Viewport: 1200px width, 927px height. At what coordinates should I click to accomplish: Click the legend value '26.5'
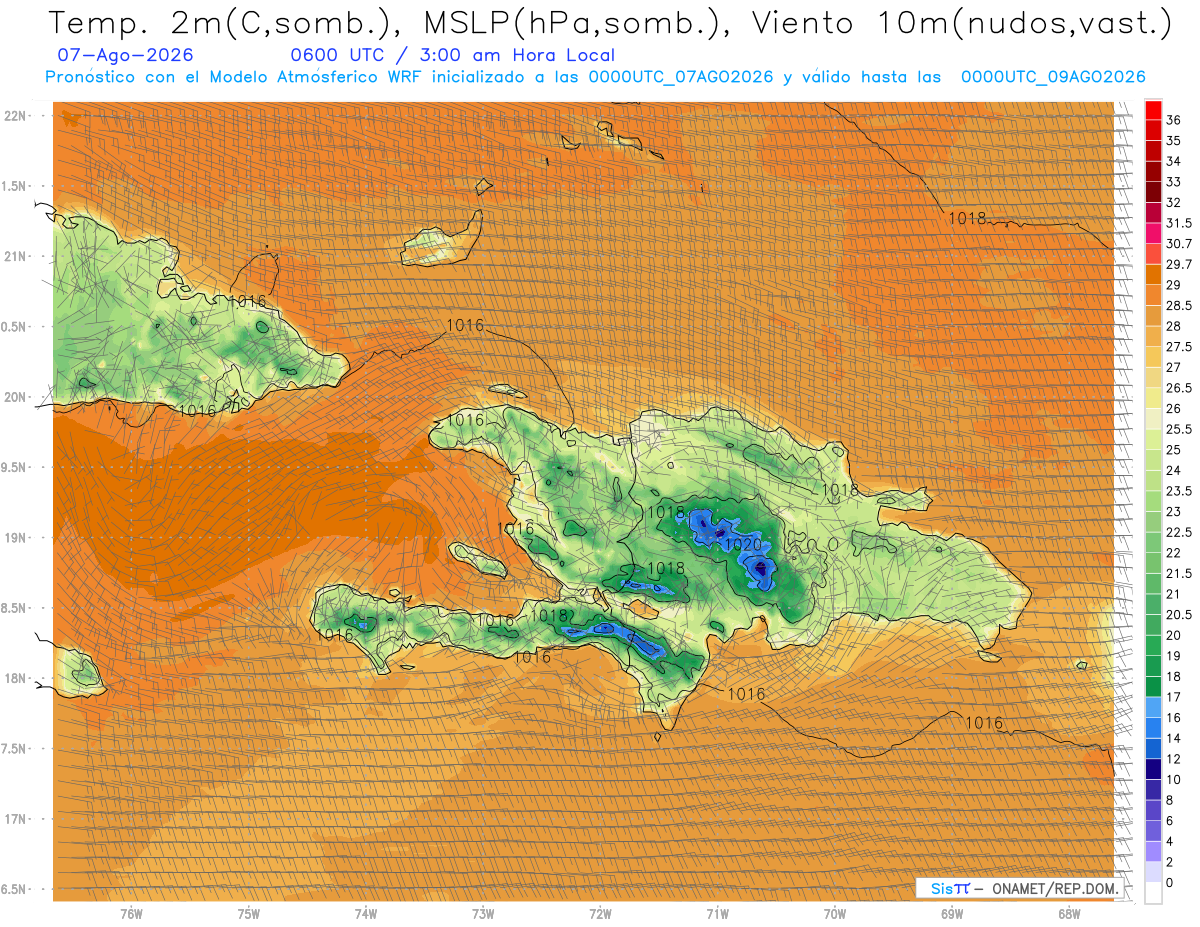pyautogui.click(x=1179, y=389)
